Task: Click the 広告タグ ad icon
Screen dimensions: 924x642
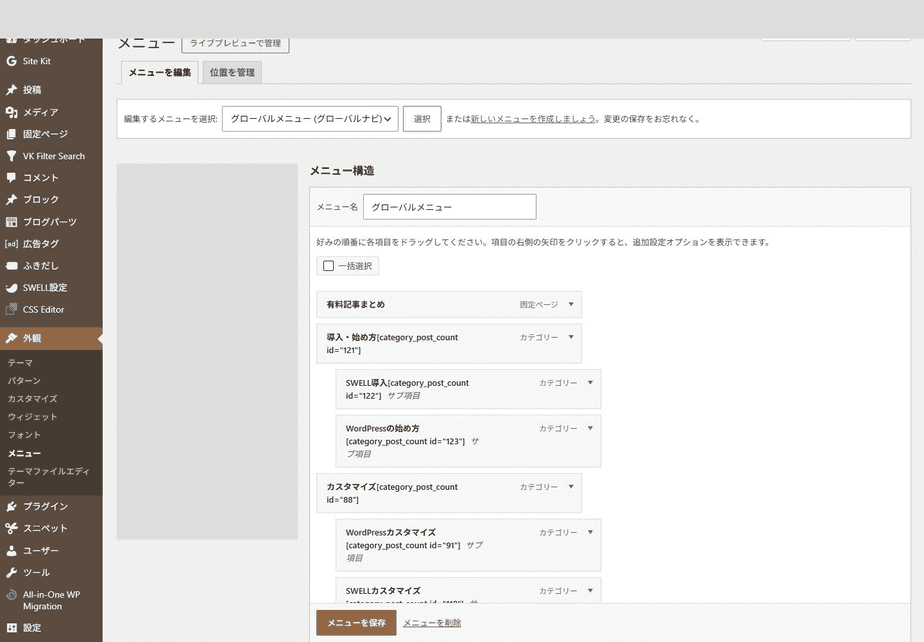Action: [11, 243]
